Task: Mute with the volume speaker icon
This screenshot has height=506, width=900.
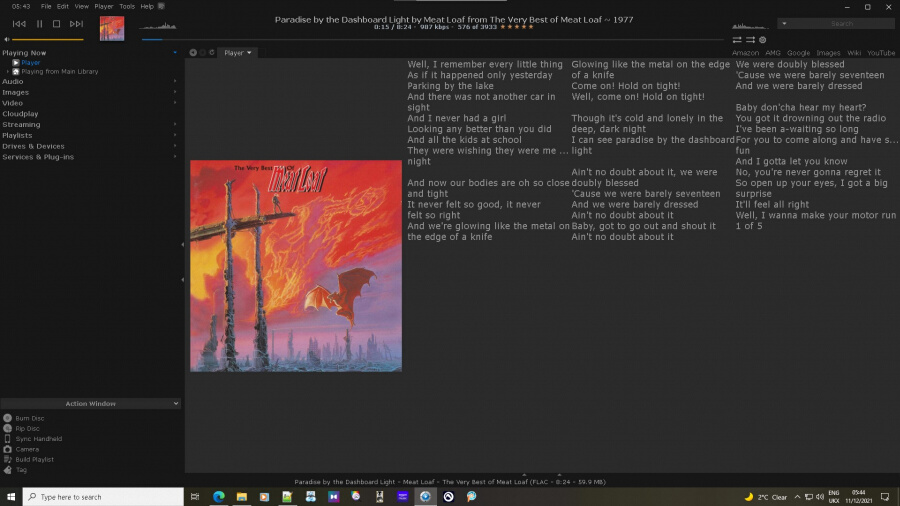Action: pyautogui.click(x=6, y=39)
